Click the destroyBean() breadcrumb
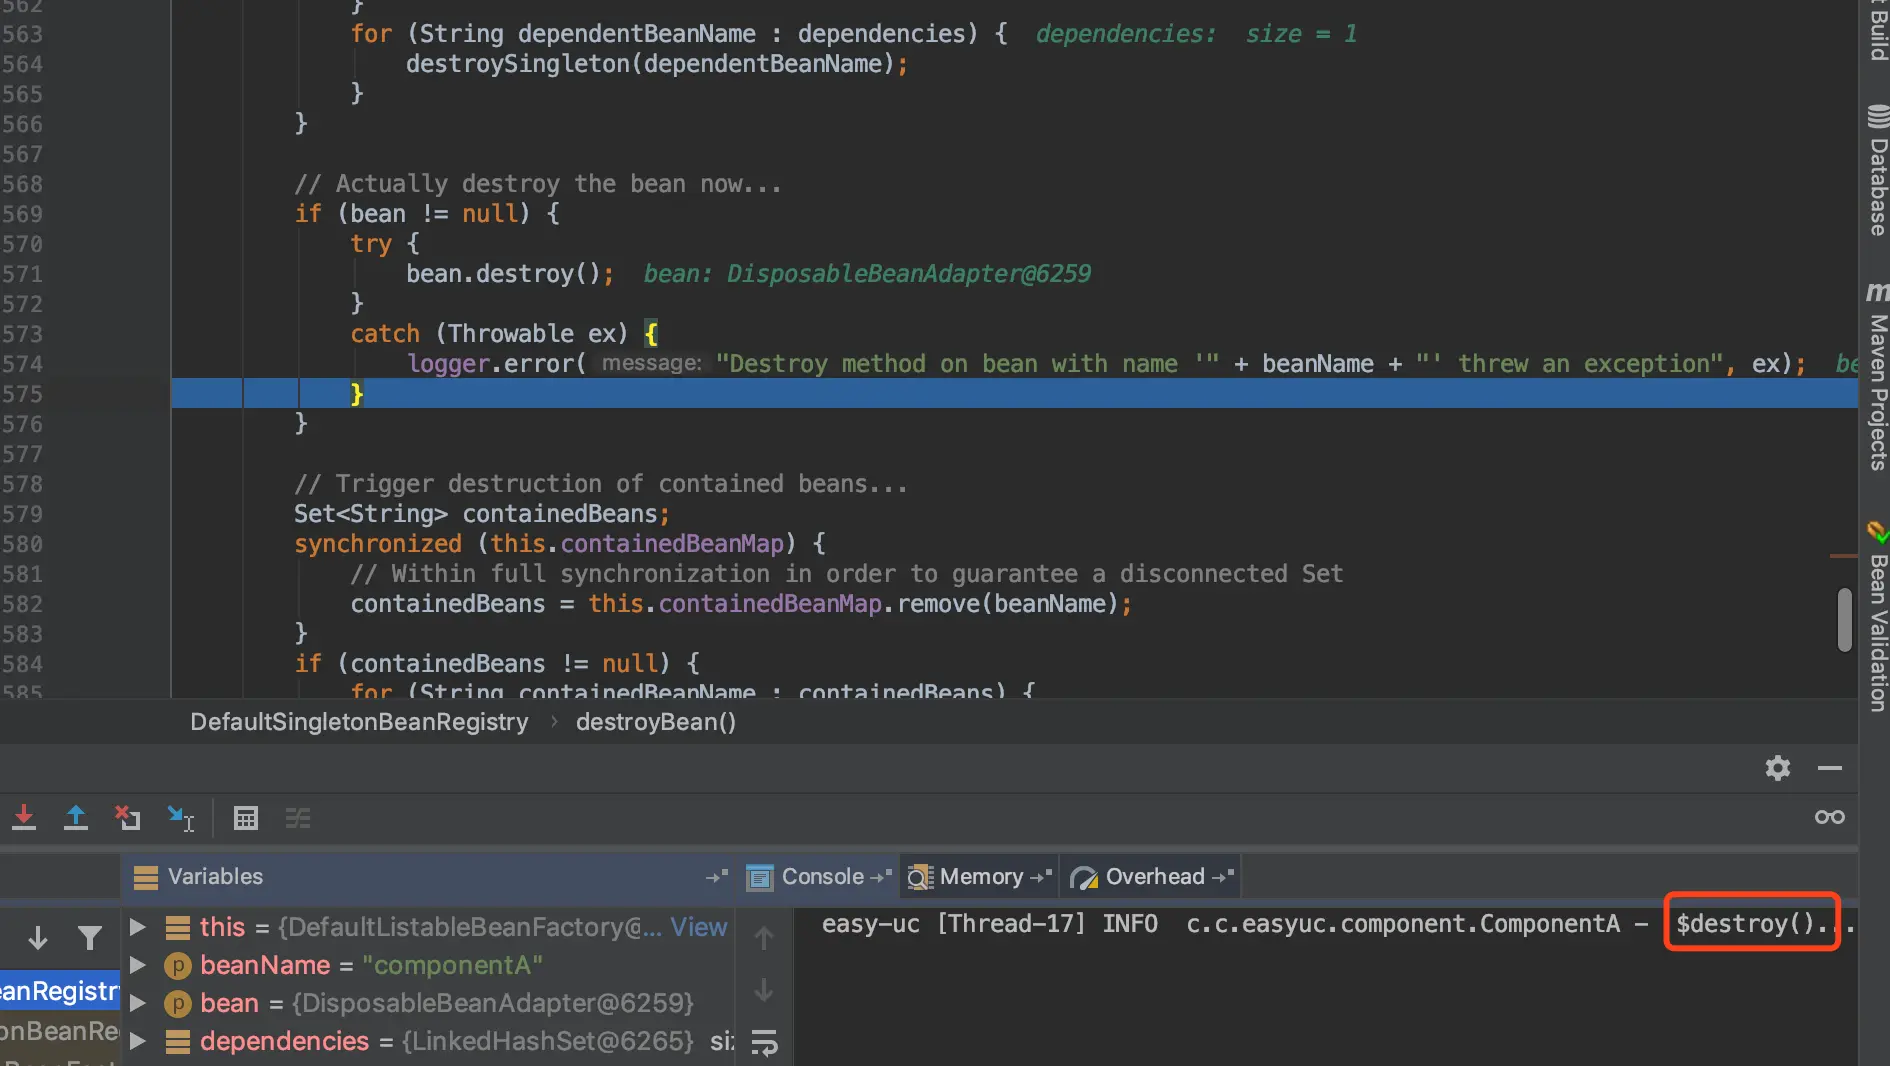This screenshot has width=1890, height=1066. (656, 722)
